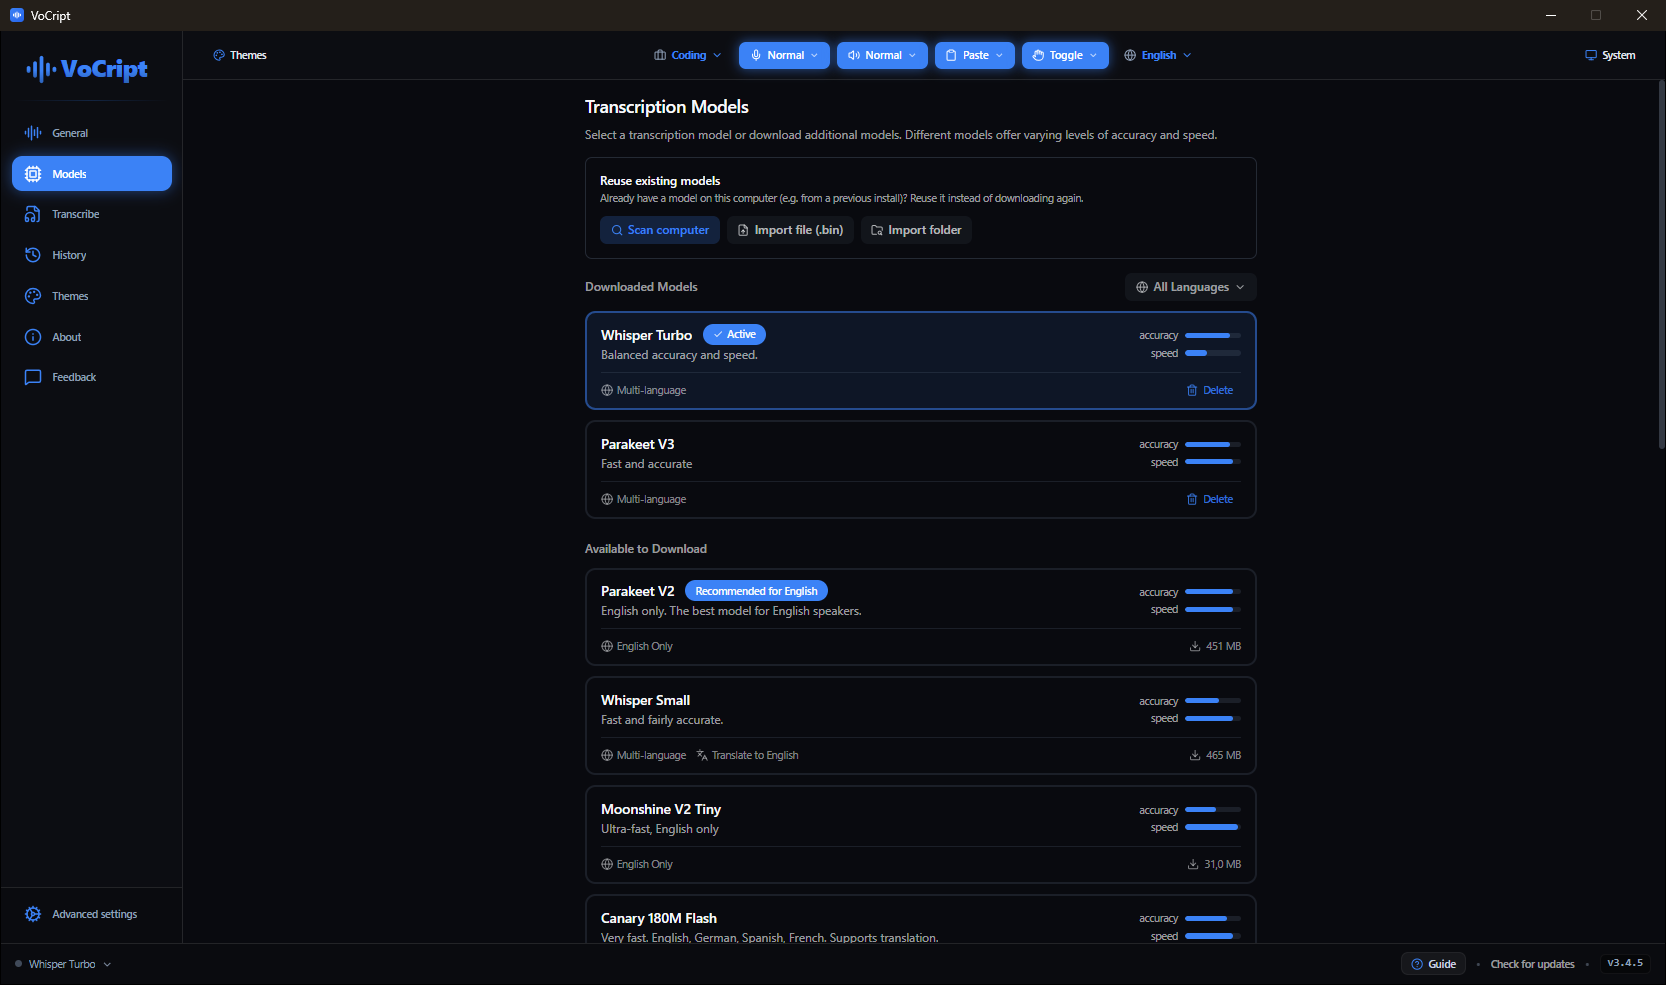
Task: Click VoCript app icon in title bar
Action: coord(16,15)
